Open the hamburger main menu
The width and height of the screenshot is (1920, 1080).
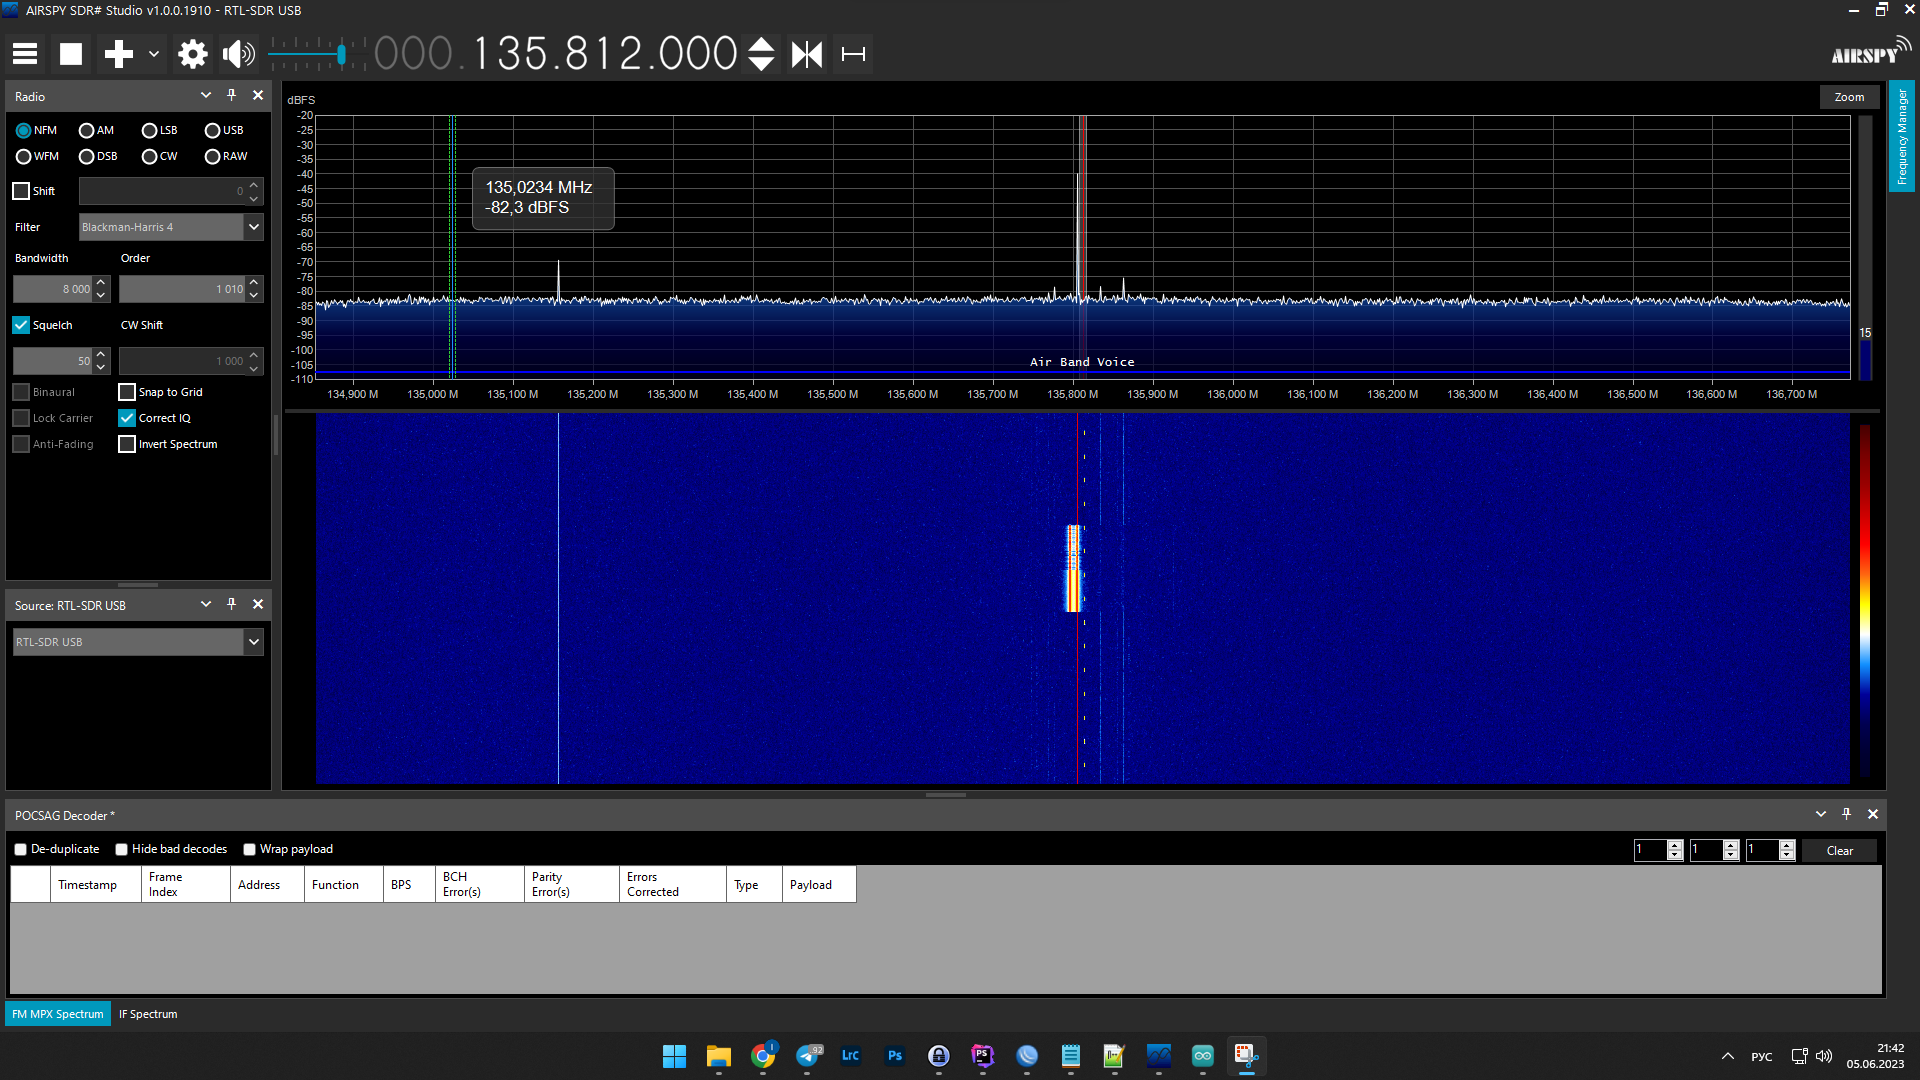[x=25, y=54]
